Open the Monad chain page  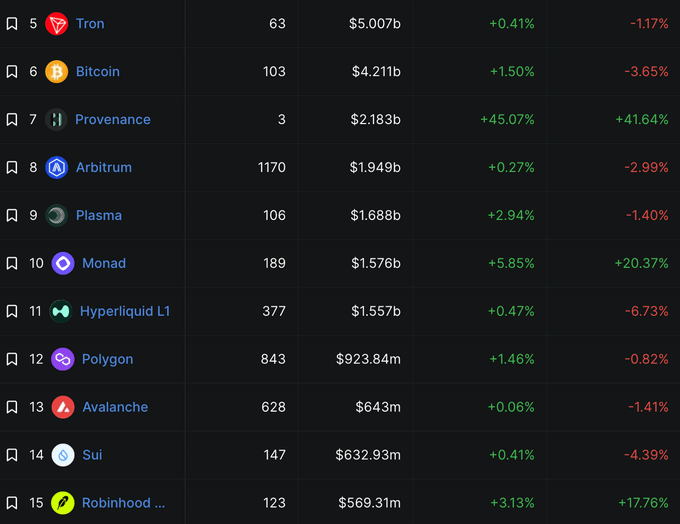(104, 263)
